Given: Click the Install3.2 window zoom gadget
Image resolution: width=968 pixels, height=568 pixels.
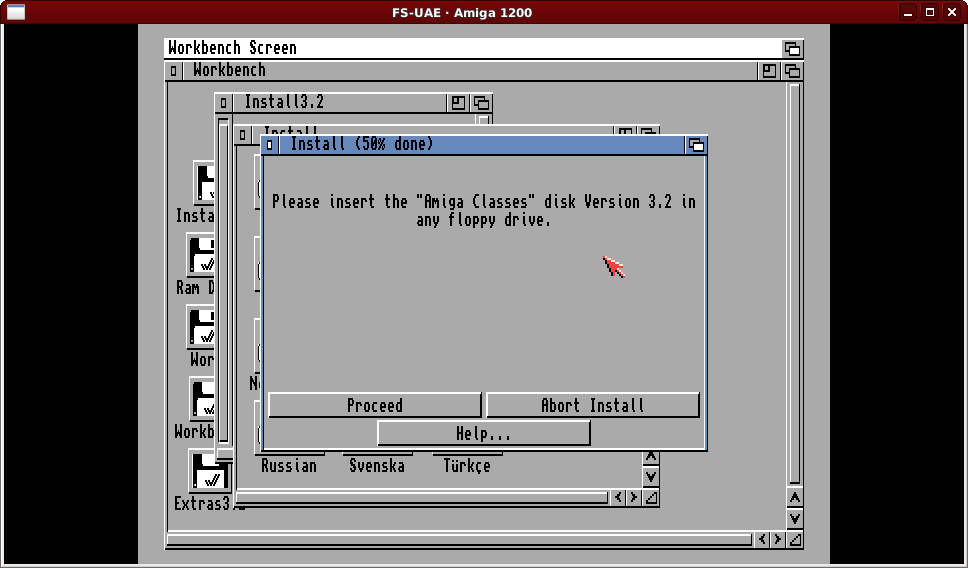Looking at the screenshot, I should (458, 103).
